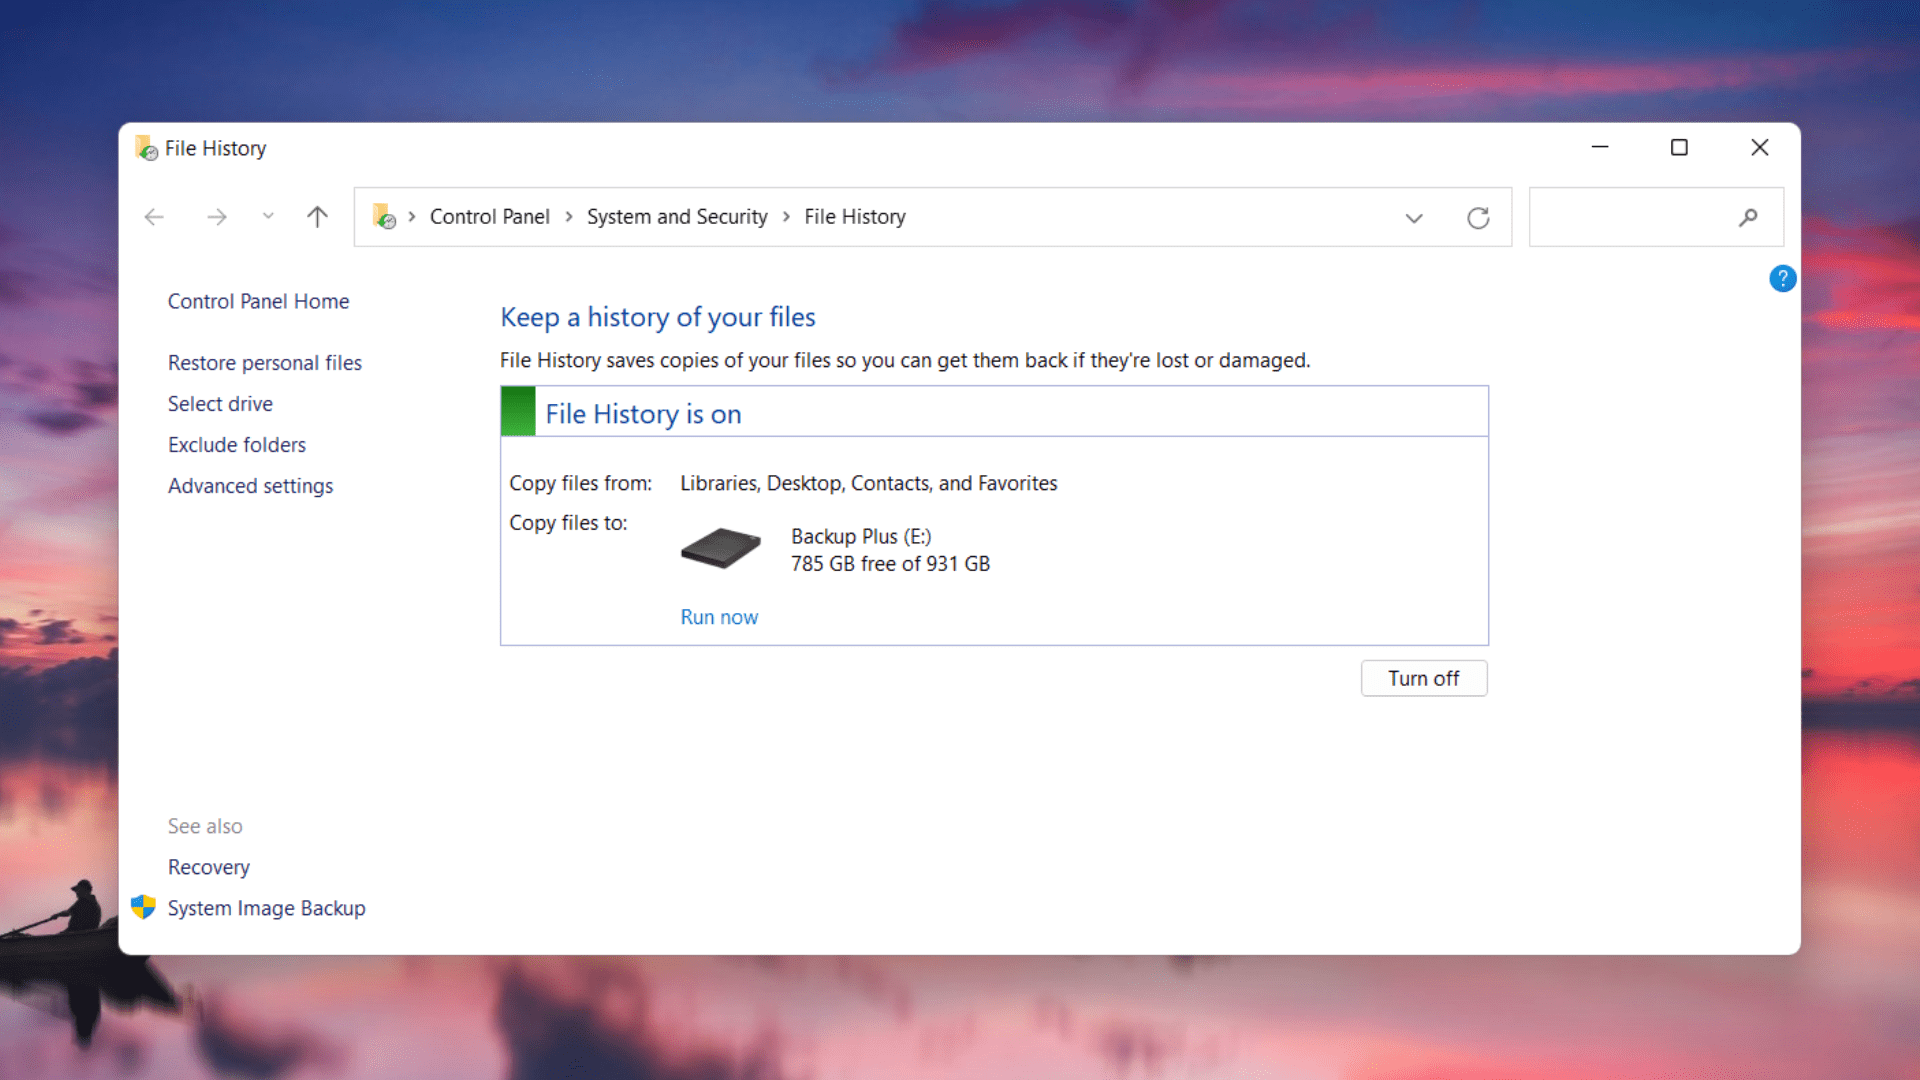Select File History breadcrumb segment
The height and width of the screenshot is (1080, 1920).
(x=855, y=217)
